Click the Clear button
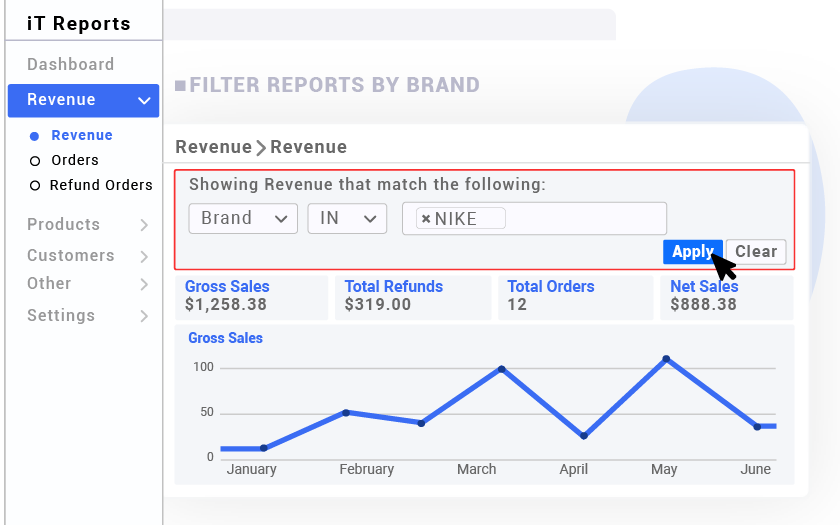The height and width of the screenshot is (525, 840). 756,252
